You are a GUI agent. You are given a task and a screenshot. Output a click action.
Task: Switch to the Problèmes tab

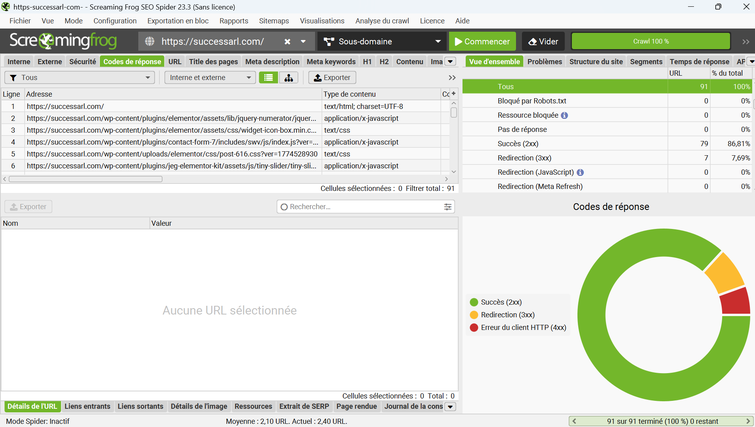pyautogui.click(x=544, y=62)
